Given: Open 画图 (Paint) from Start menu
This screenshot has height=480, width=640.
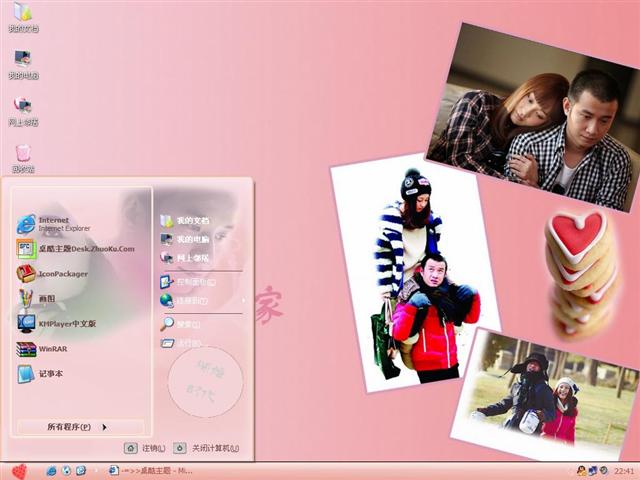Looking at the screenshot, I should coord(45,298).
